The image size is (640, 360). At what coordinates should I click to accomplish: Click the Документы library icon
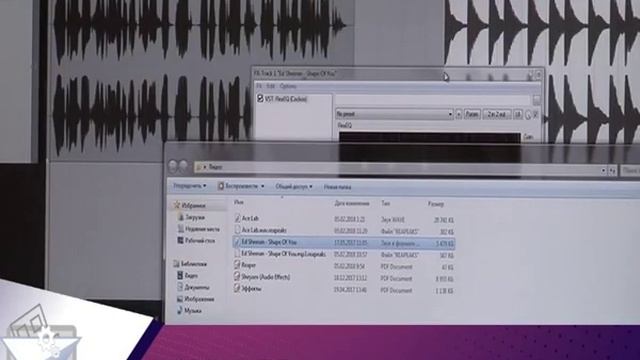click(x=180, y=287)
